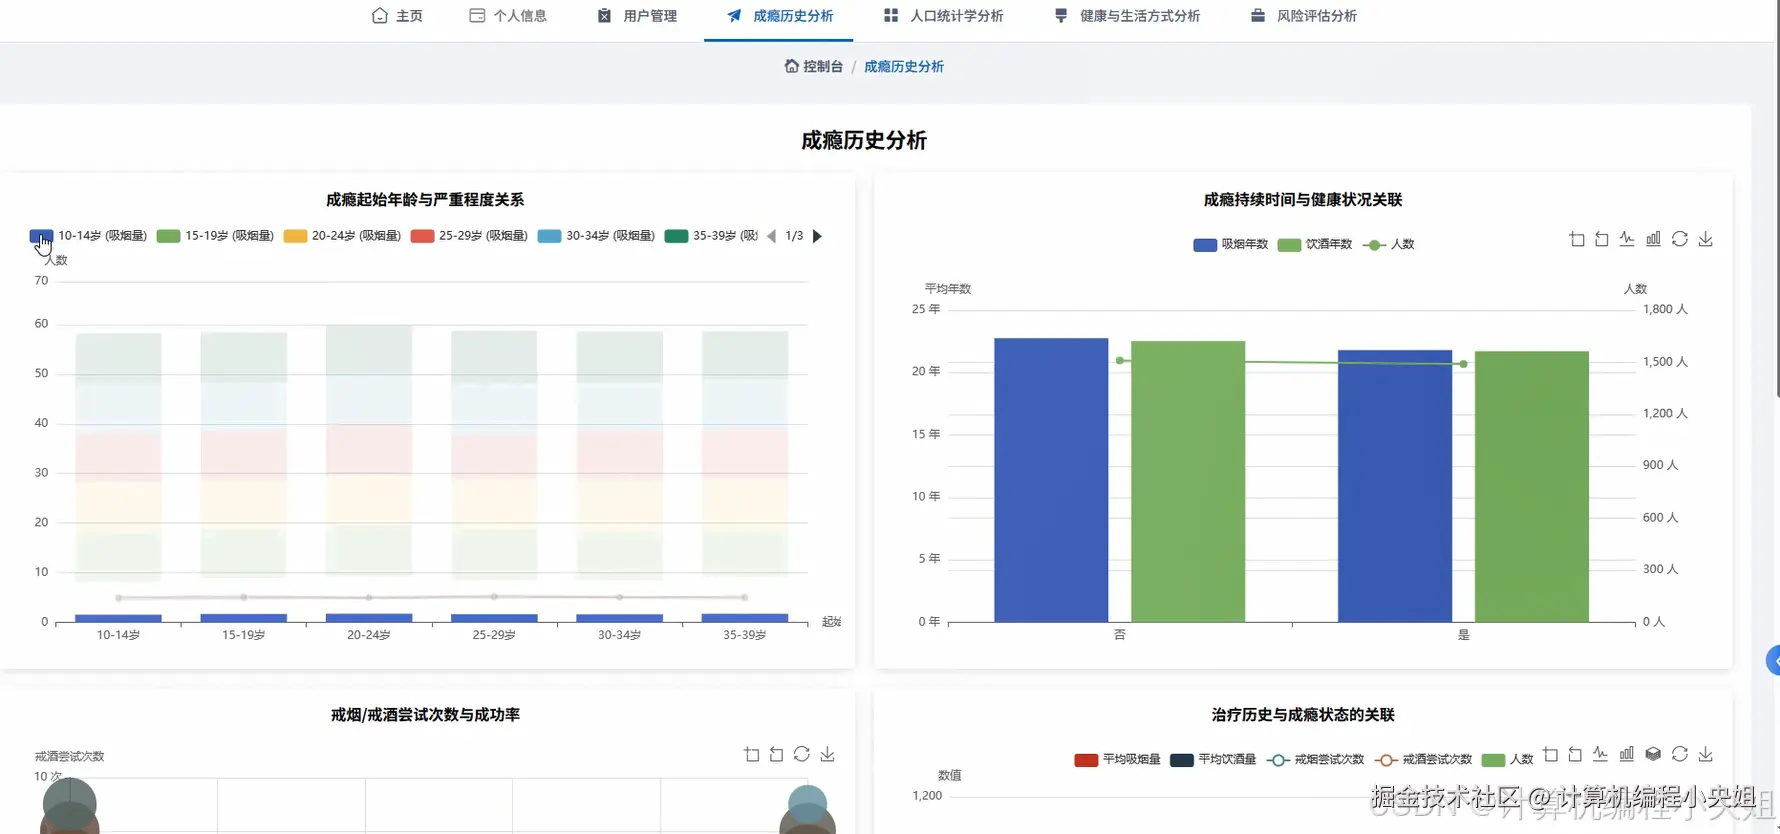1780x834 pixels.
Task: Go to next legend page arrow
Action: click(x=817, y=236)
